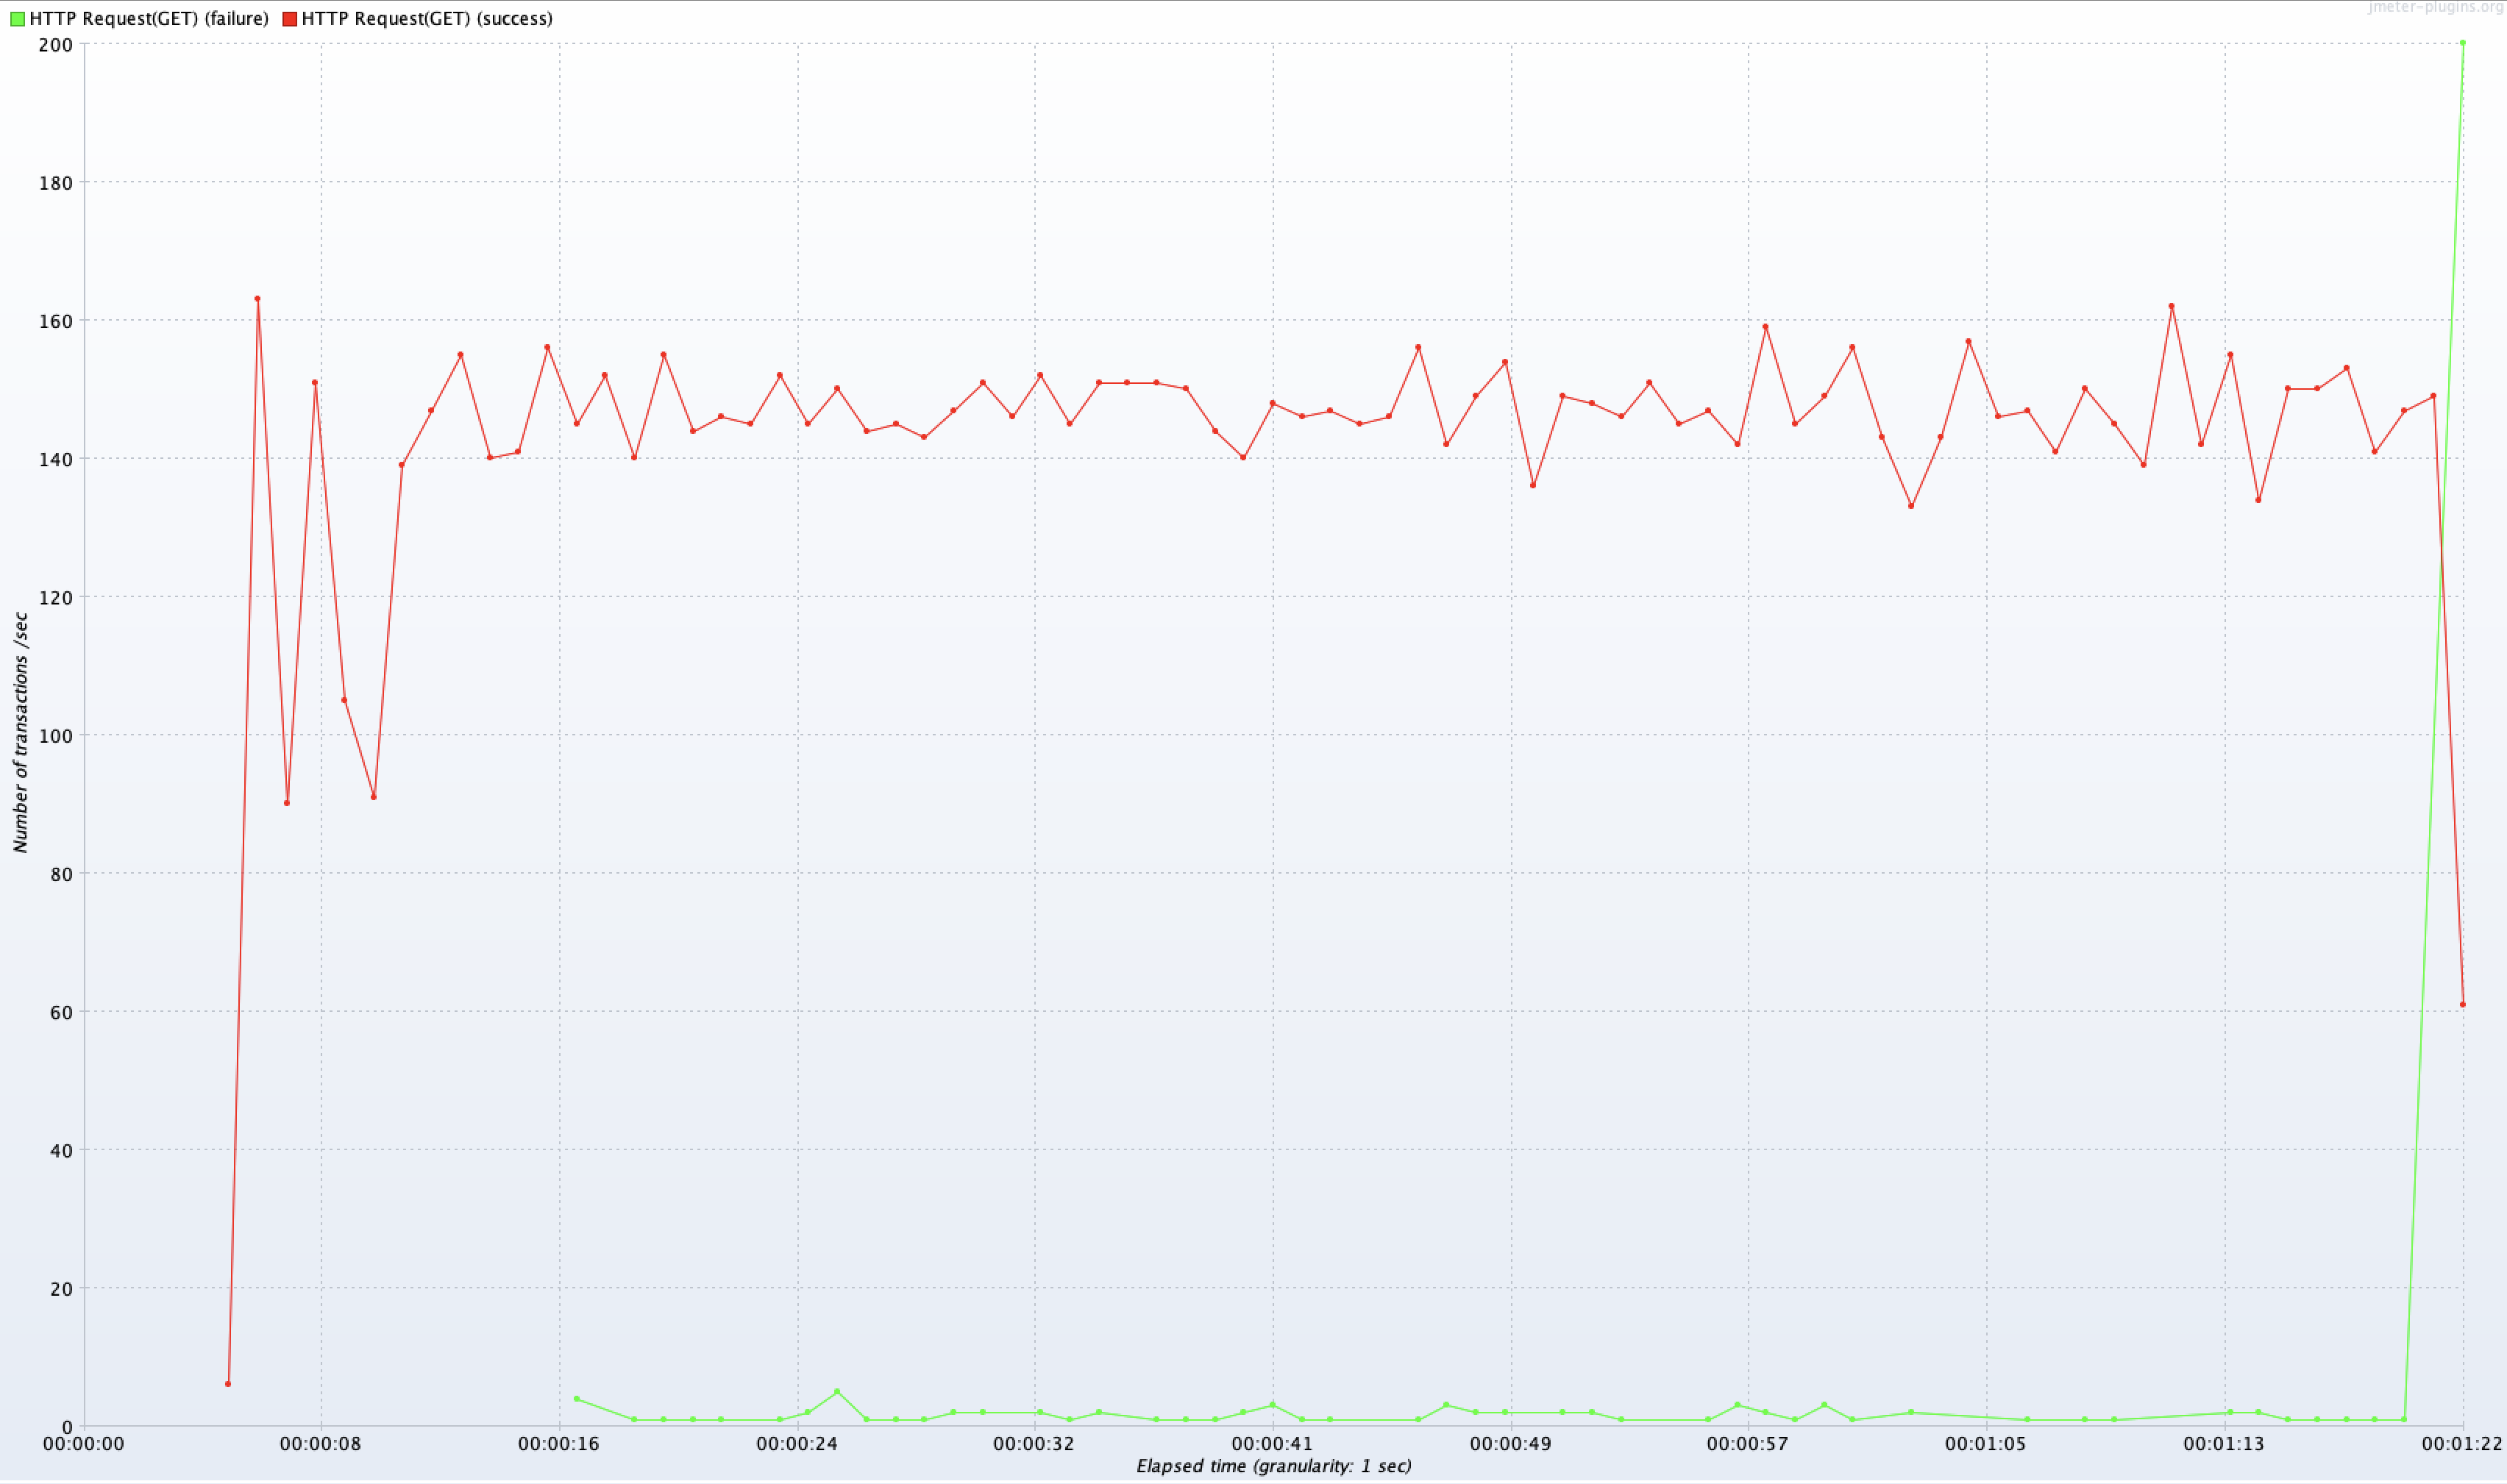Viewport: 2507px width, 1484px height.
Task: Click the 00:00:24 time label
Action: coord(797,1445)
